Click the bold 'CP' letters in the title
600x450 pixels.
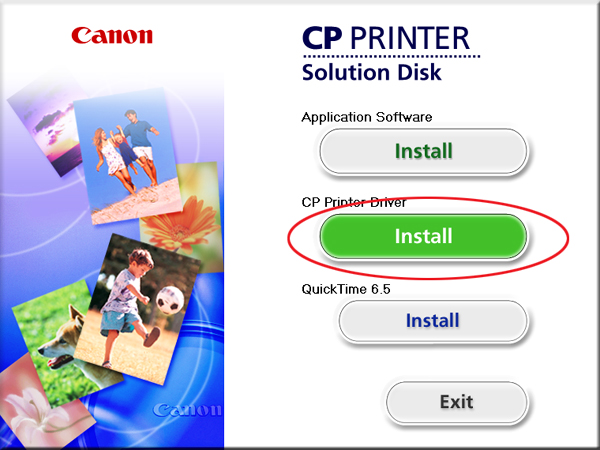322,38
